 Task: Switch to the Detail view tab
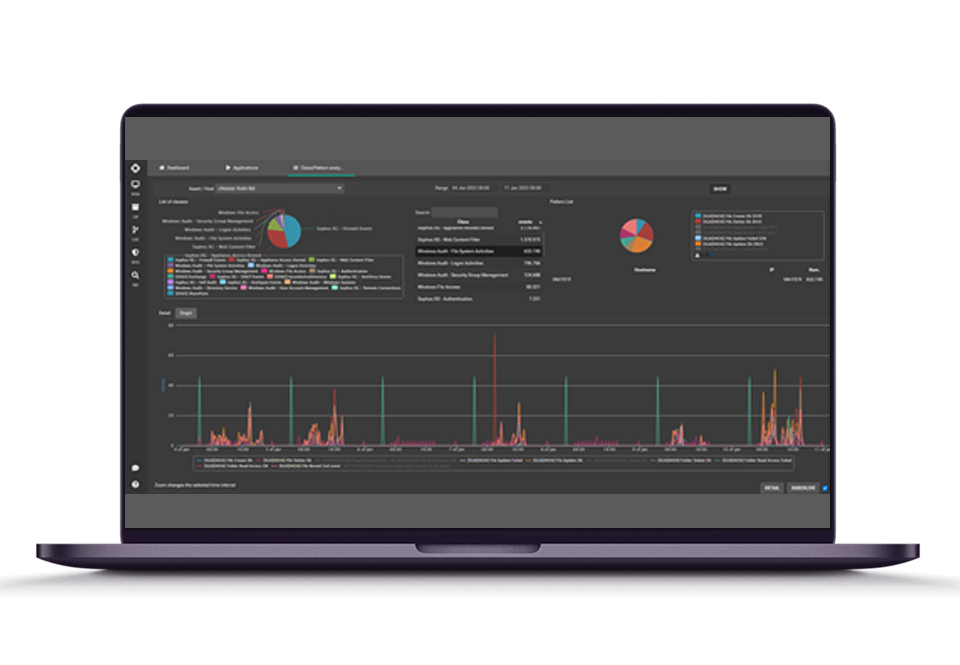[x=165, y=313]
